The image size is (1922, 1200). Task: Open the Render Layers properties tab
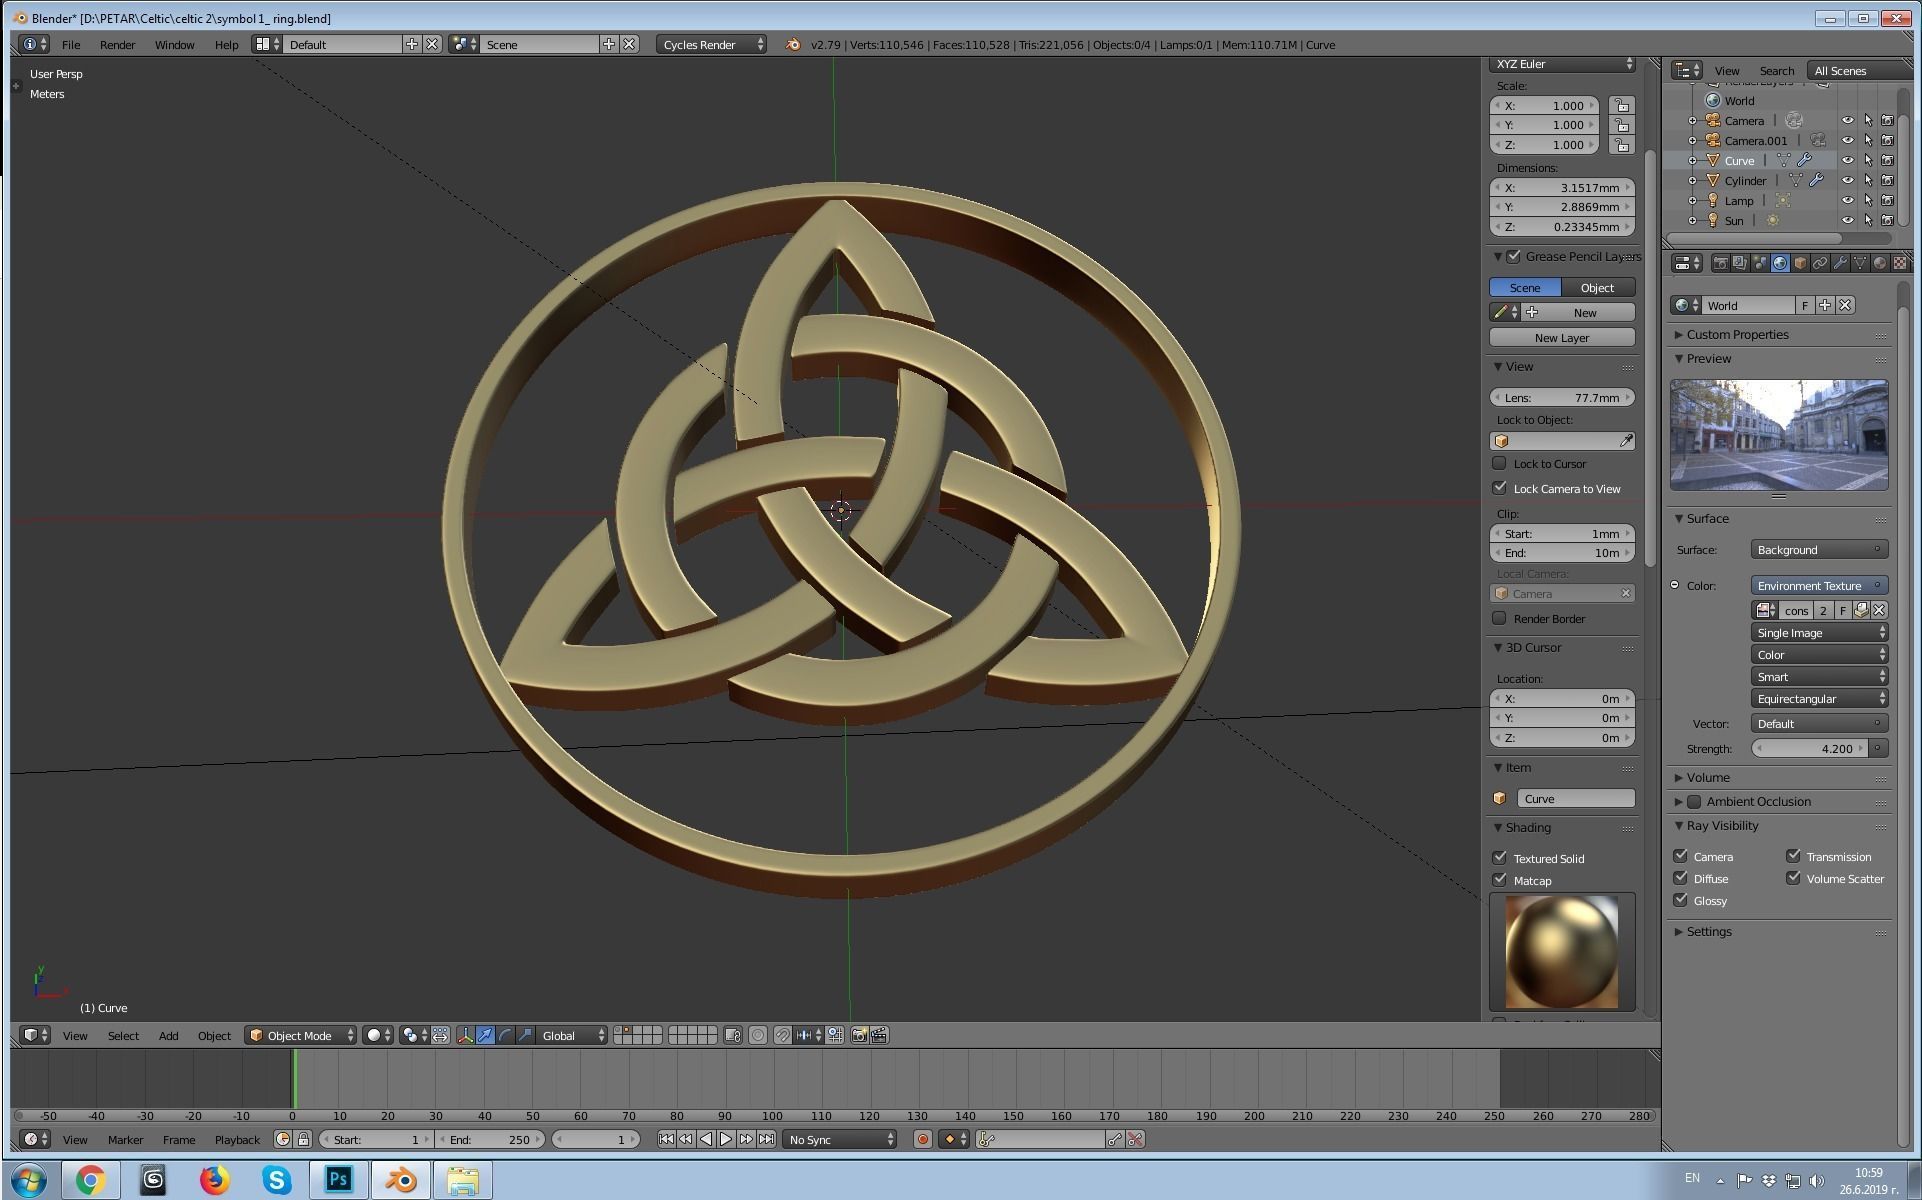pyautogui.click(x=1740, y=263)
